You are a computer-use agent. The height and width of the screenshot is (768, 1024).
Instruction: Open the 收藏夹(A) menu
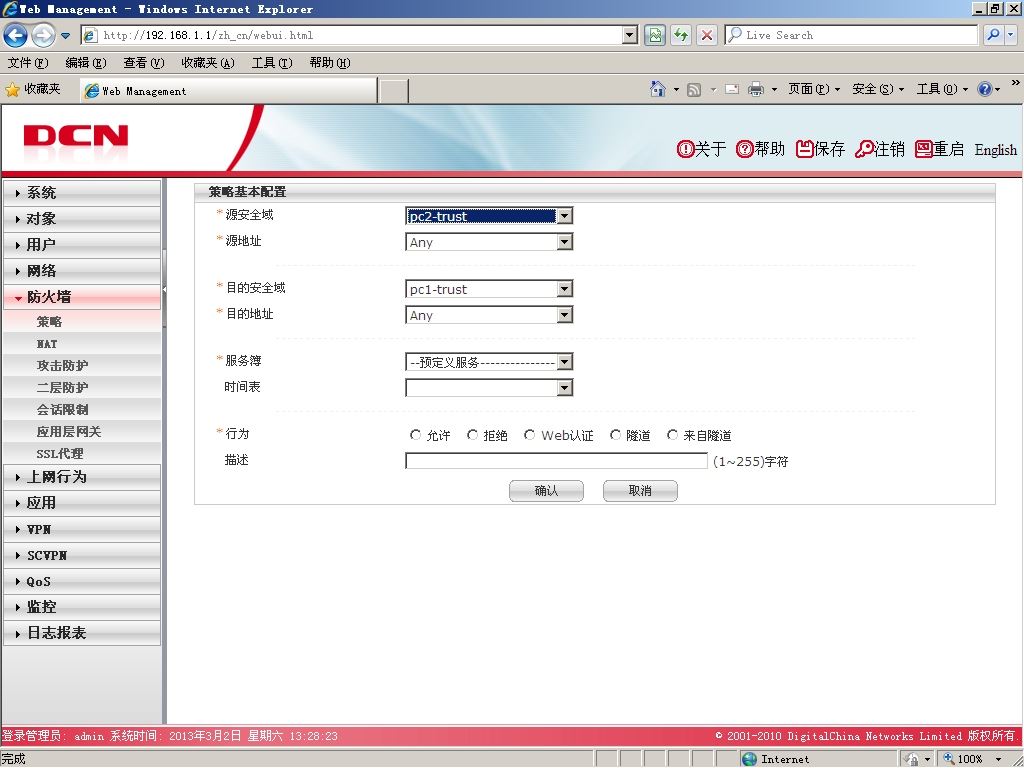click(208, 63)
